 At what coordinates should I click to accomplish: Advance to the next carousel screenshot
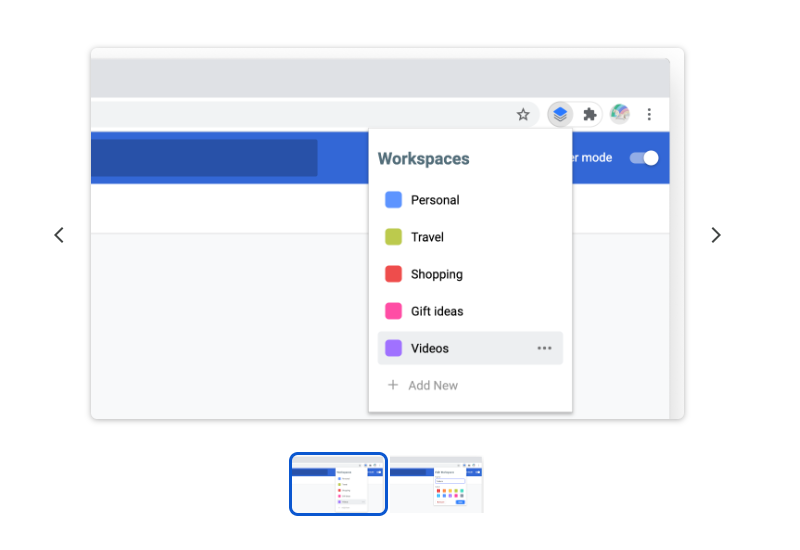pyautogui.click(x=716, y=235)
